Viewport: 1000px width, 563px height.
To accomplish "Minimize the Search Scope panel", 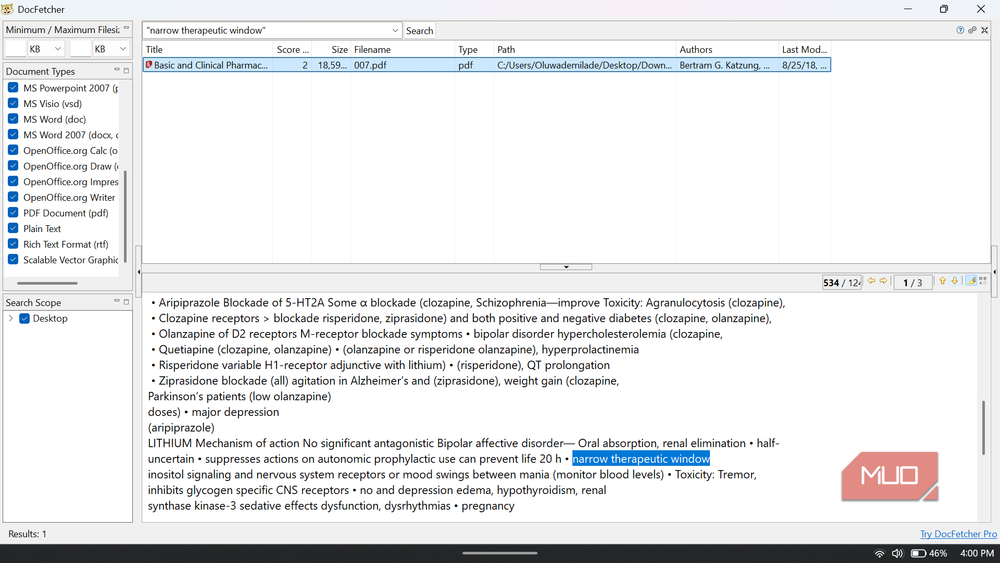I will [117, 301].
